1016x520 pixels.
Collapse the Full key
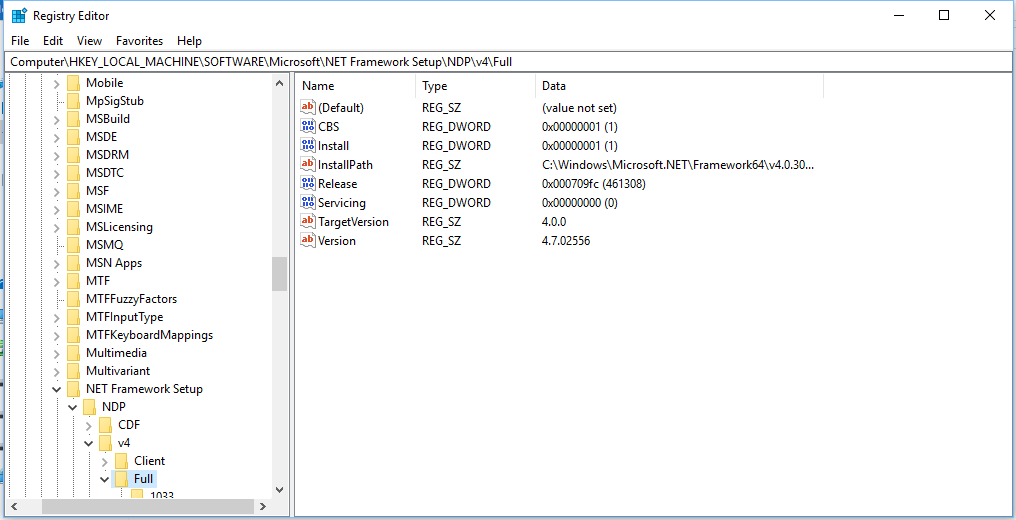click(x=105, y=479)
